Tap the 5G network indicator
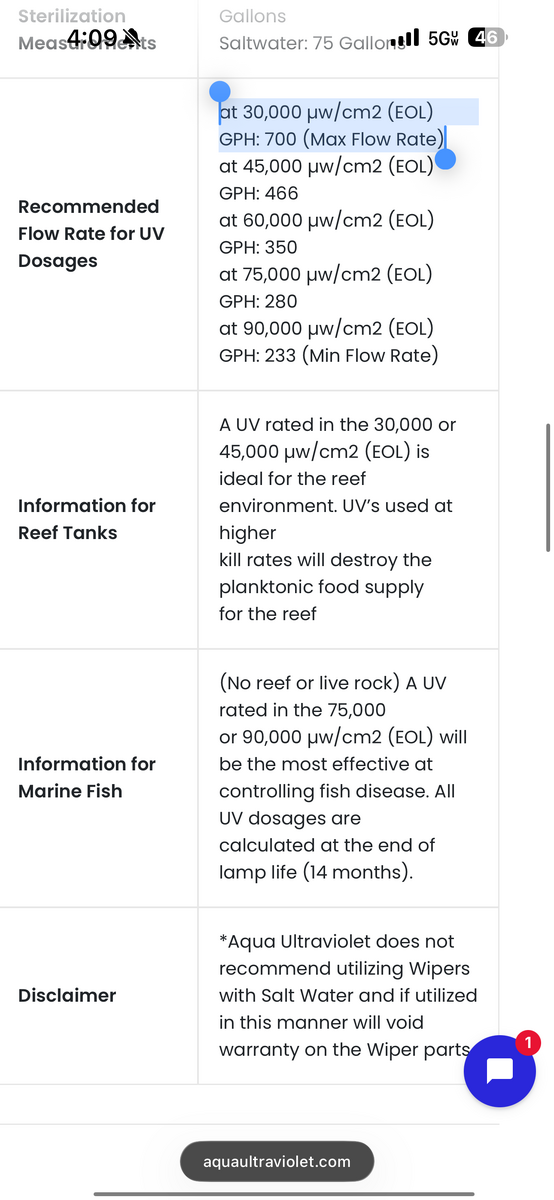The image size is (554, 1200). [x=443, y=38]
